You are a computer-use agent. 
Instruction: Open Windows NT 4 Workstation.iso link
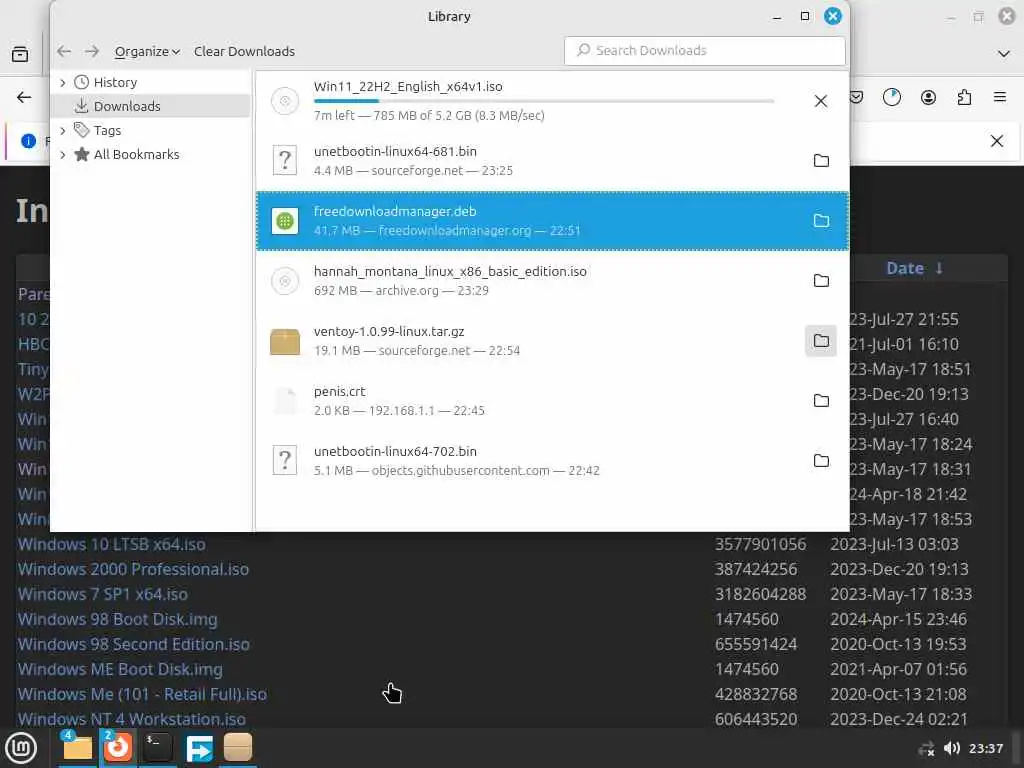(x=132, y=719)
